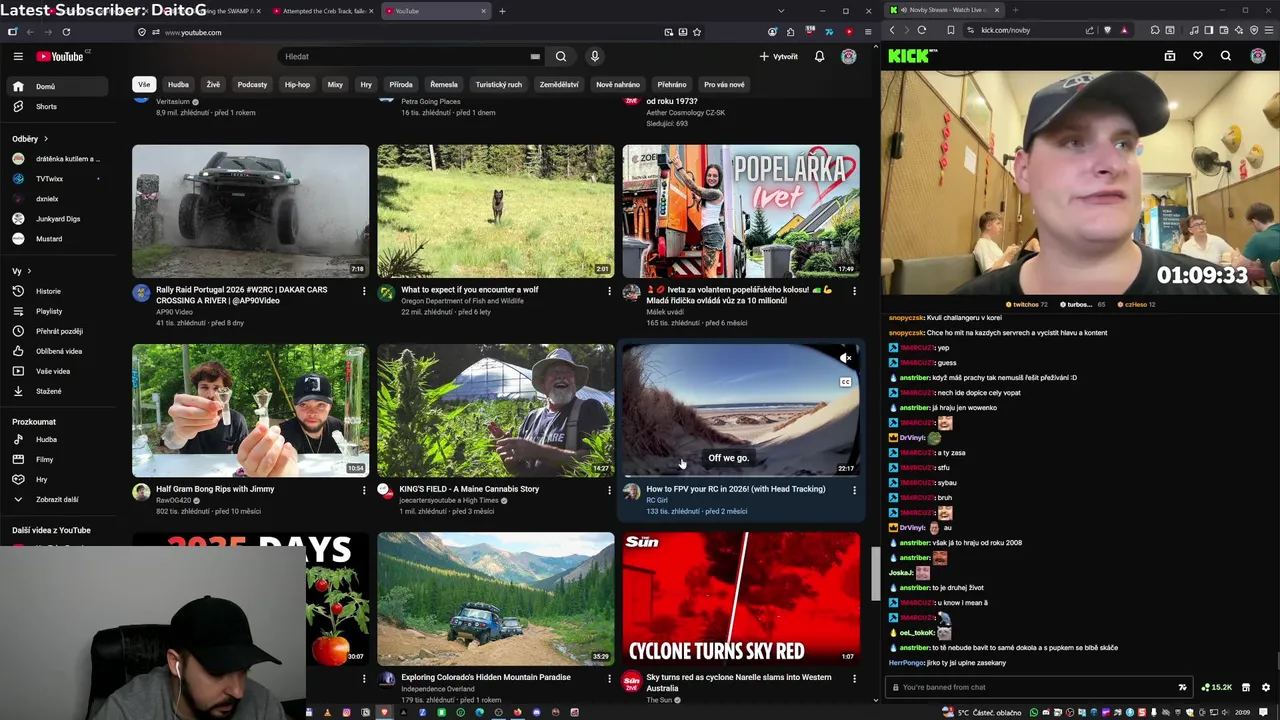Click the YouTube page vertical scrollbar
The height and width of the screenshot is (720, 1280).
click(876, 574)
